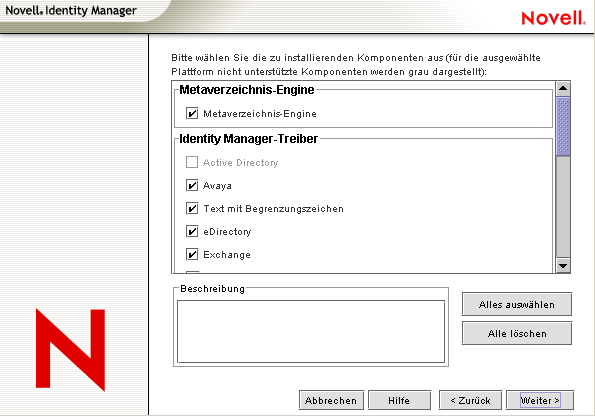Click the component list scrollbar thumb

coord(563,126)
